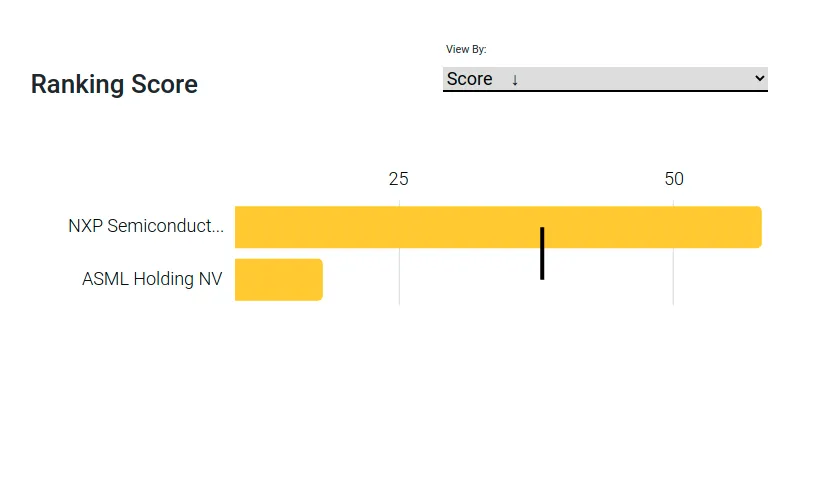Image resolution: width=817 pixels, height=489 pixels.
Task: Click the marker portion below the NXP bar
Action: 542,264
